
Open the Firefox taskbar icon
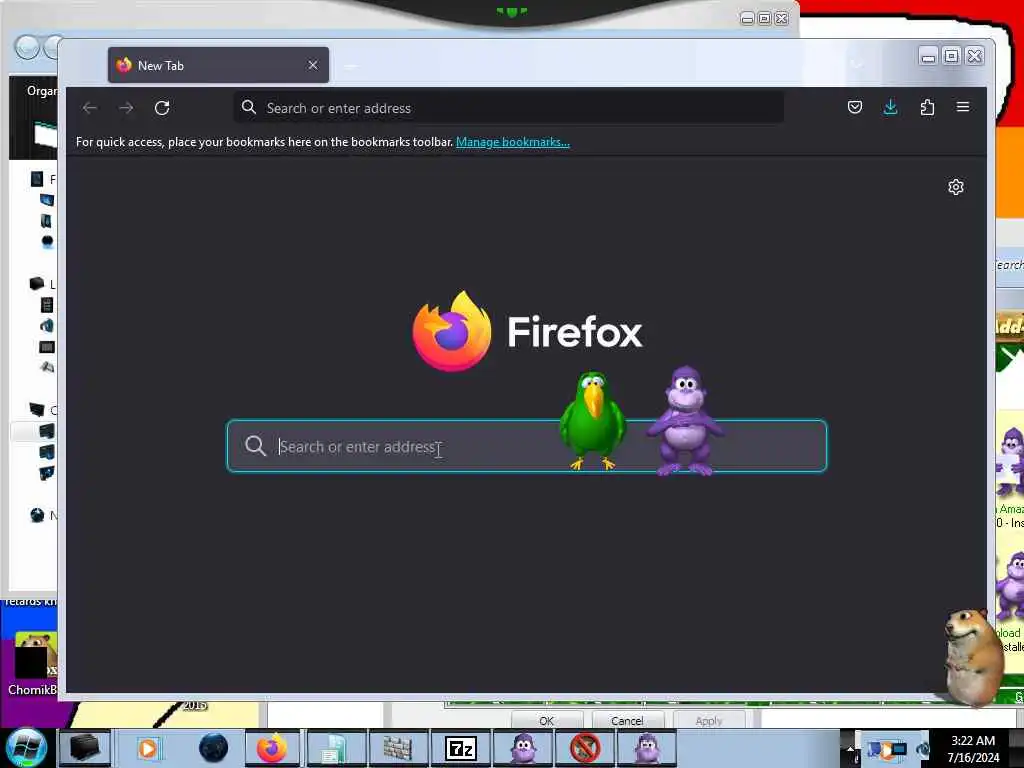[x=272, y=748]
